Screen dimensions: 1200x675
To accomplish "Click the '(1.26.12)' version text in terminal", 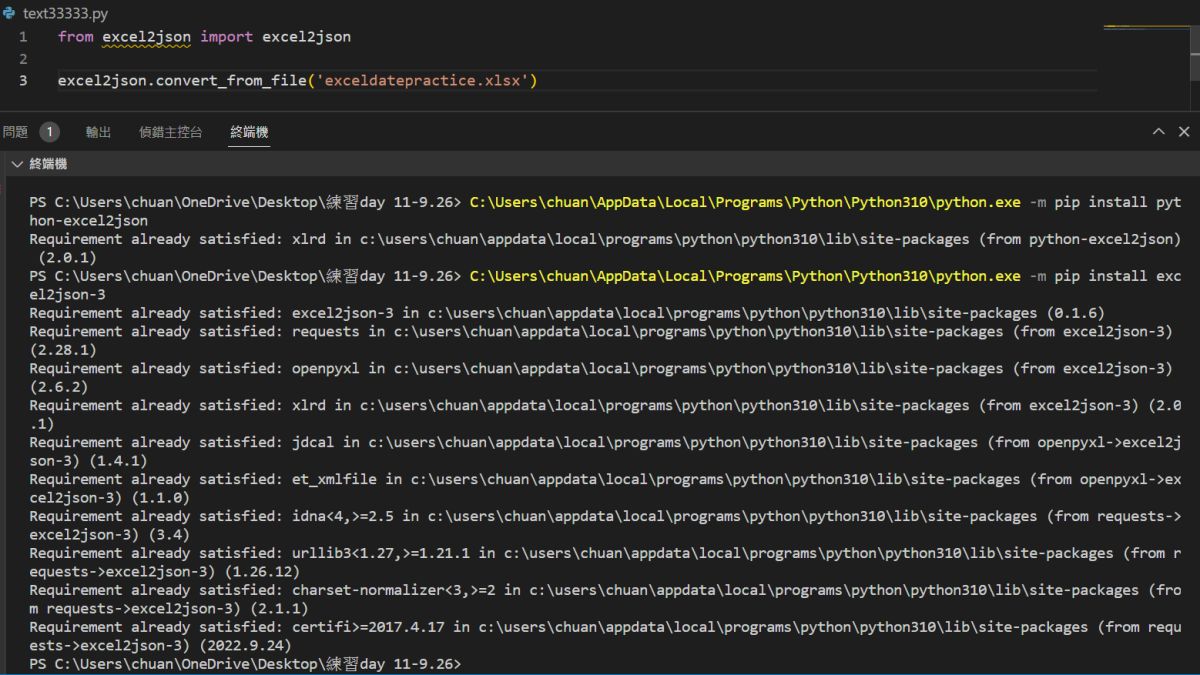I will tap(262, 571).
